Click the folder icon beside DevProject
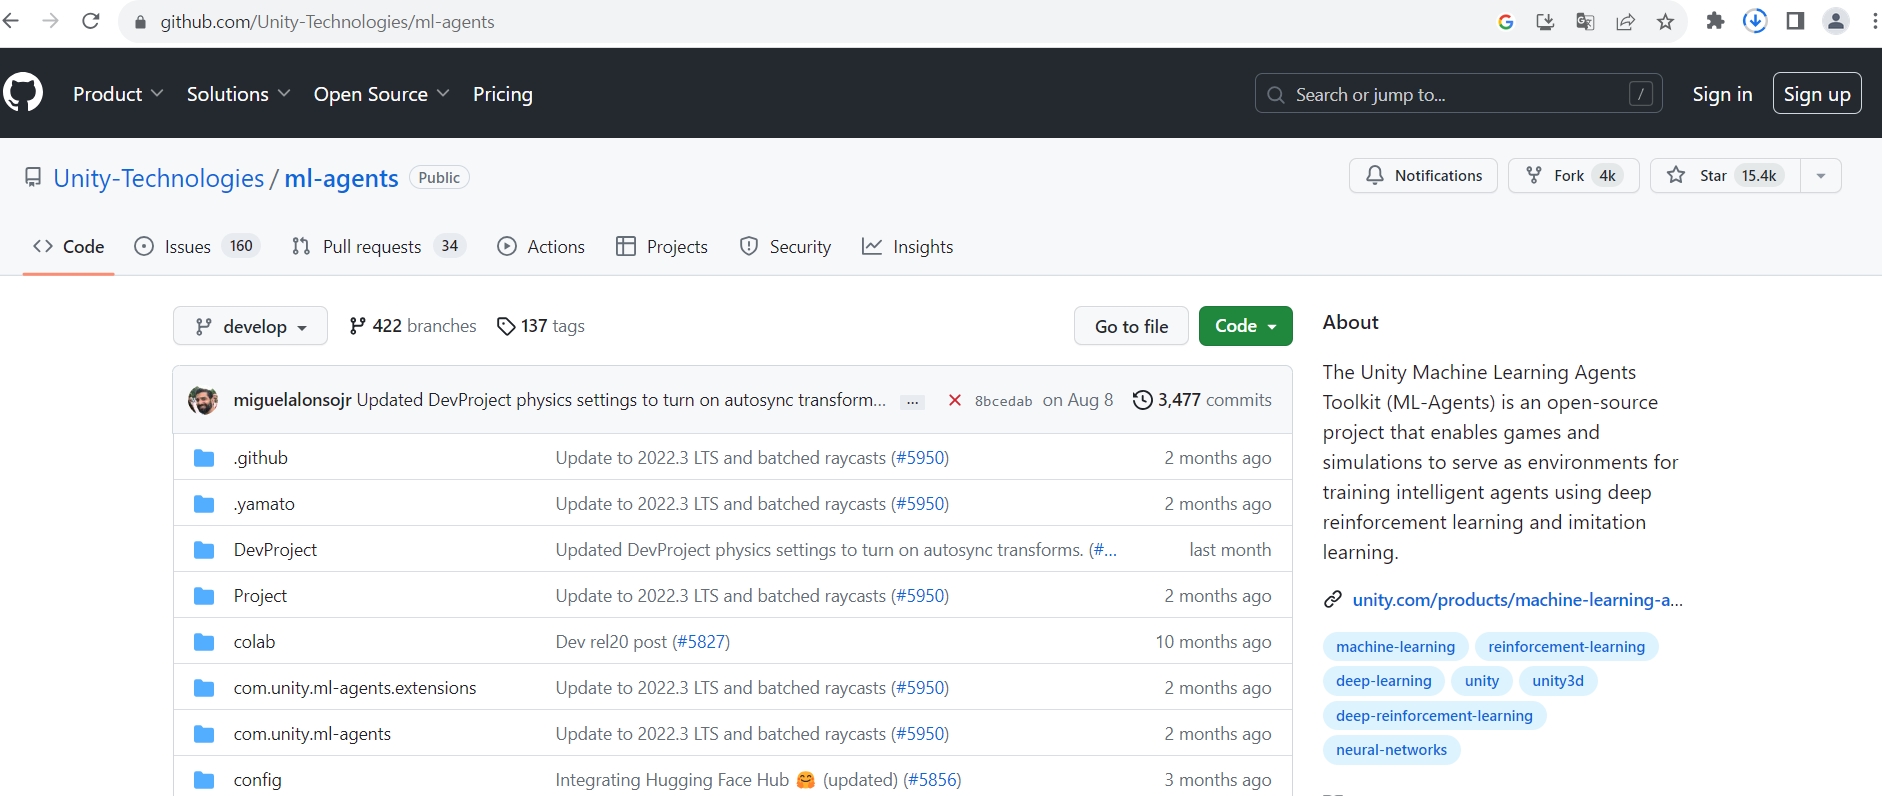The image size is (1882, 796). 204,550
